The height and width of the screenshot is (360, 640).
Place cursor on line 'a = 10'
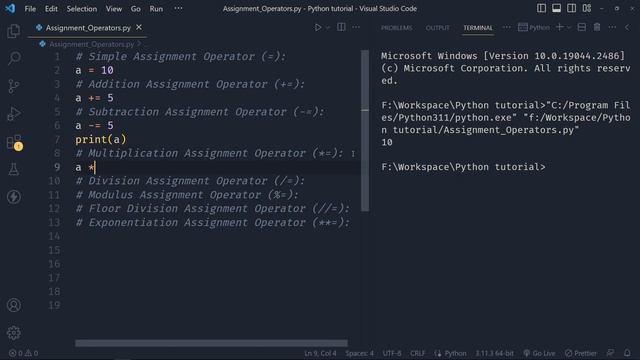pyautogui.click(x=94, y=70)
